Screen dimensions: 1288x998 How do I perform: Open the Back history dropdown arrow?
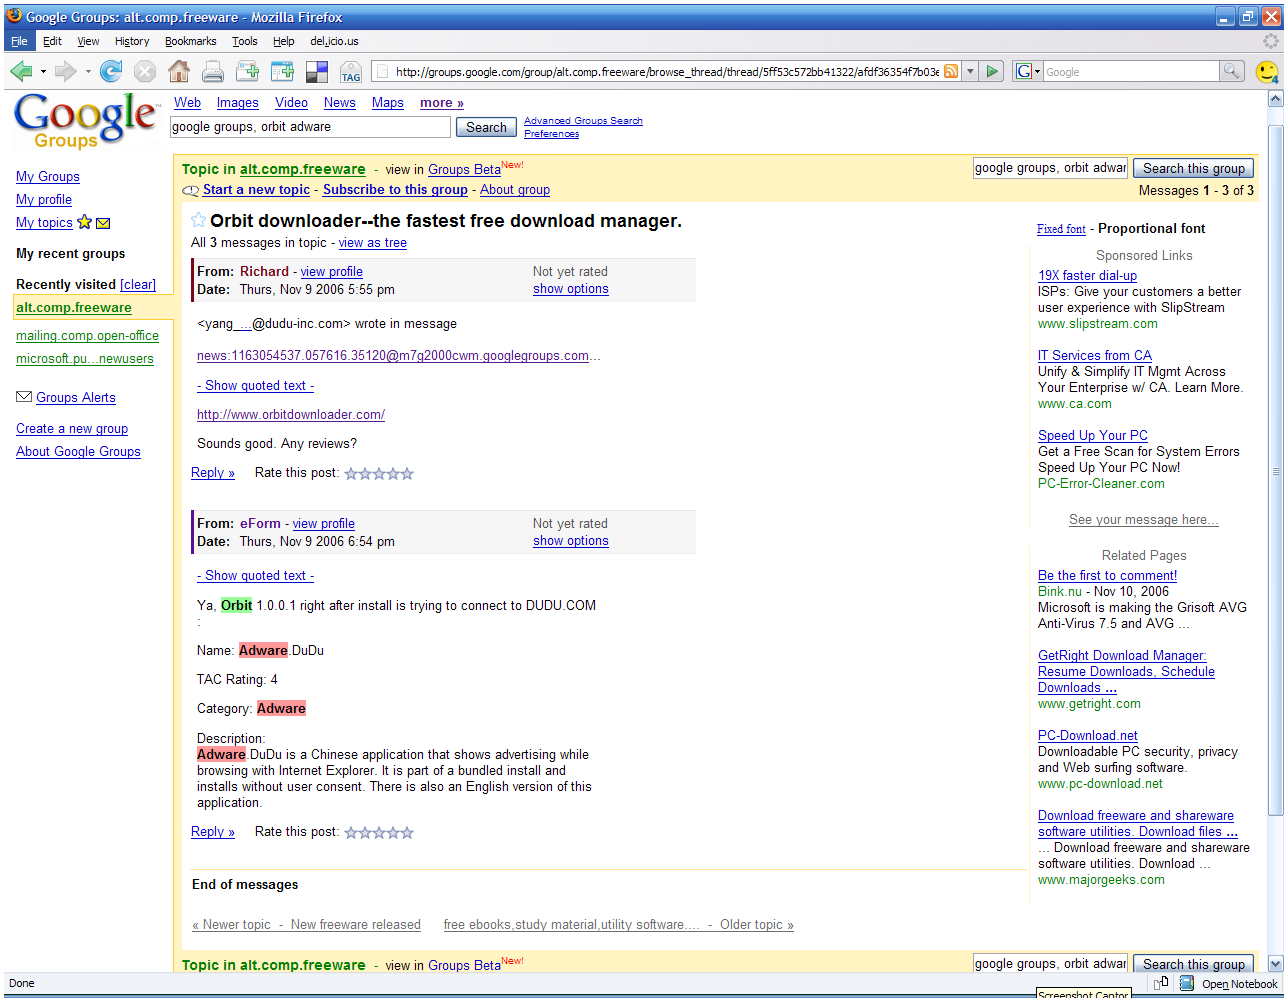click(x=43, y=71)
